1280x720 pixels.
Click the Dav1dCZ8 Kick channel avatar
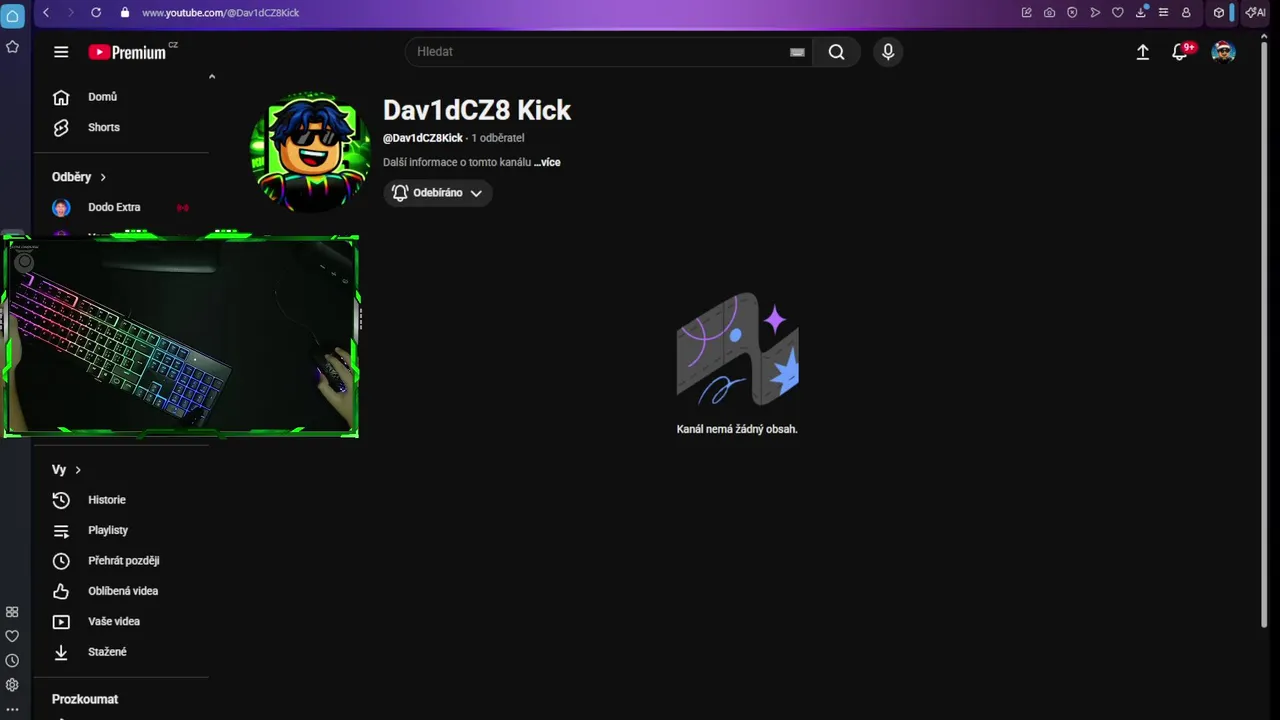[x=311, y=152]
